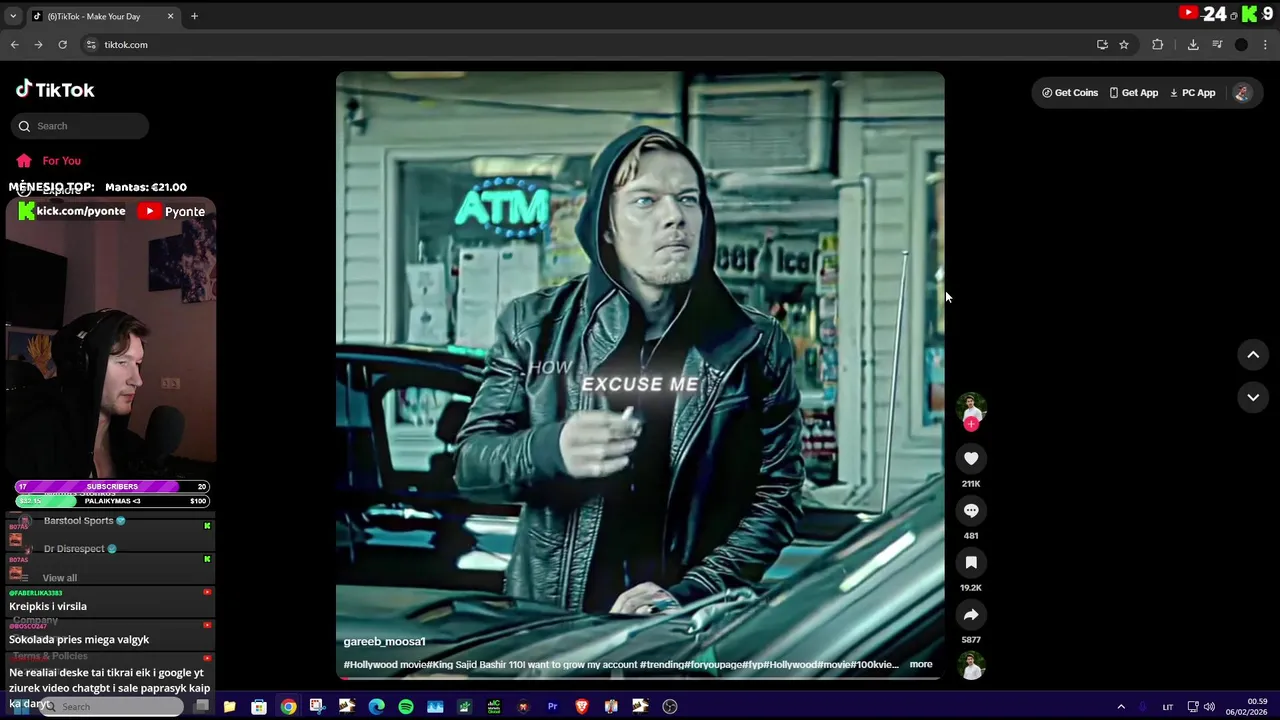Reload the TikTok page
Viewport: 1280px width, 720px height.
click(x=62, y=45)
